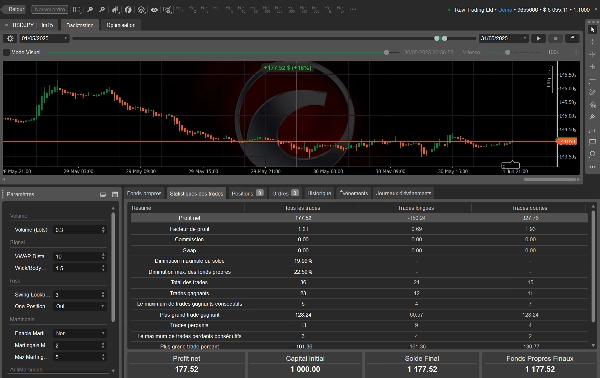Zoom in on the chart
Image resolution: width=600 pixels, height=378 pixels.
pyautogui.click(x=90, y=10)
